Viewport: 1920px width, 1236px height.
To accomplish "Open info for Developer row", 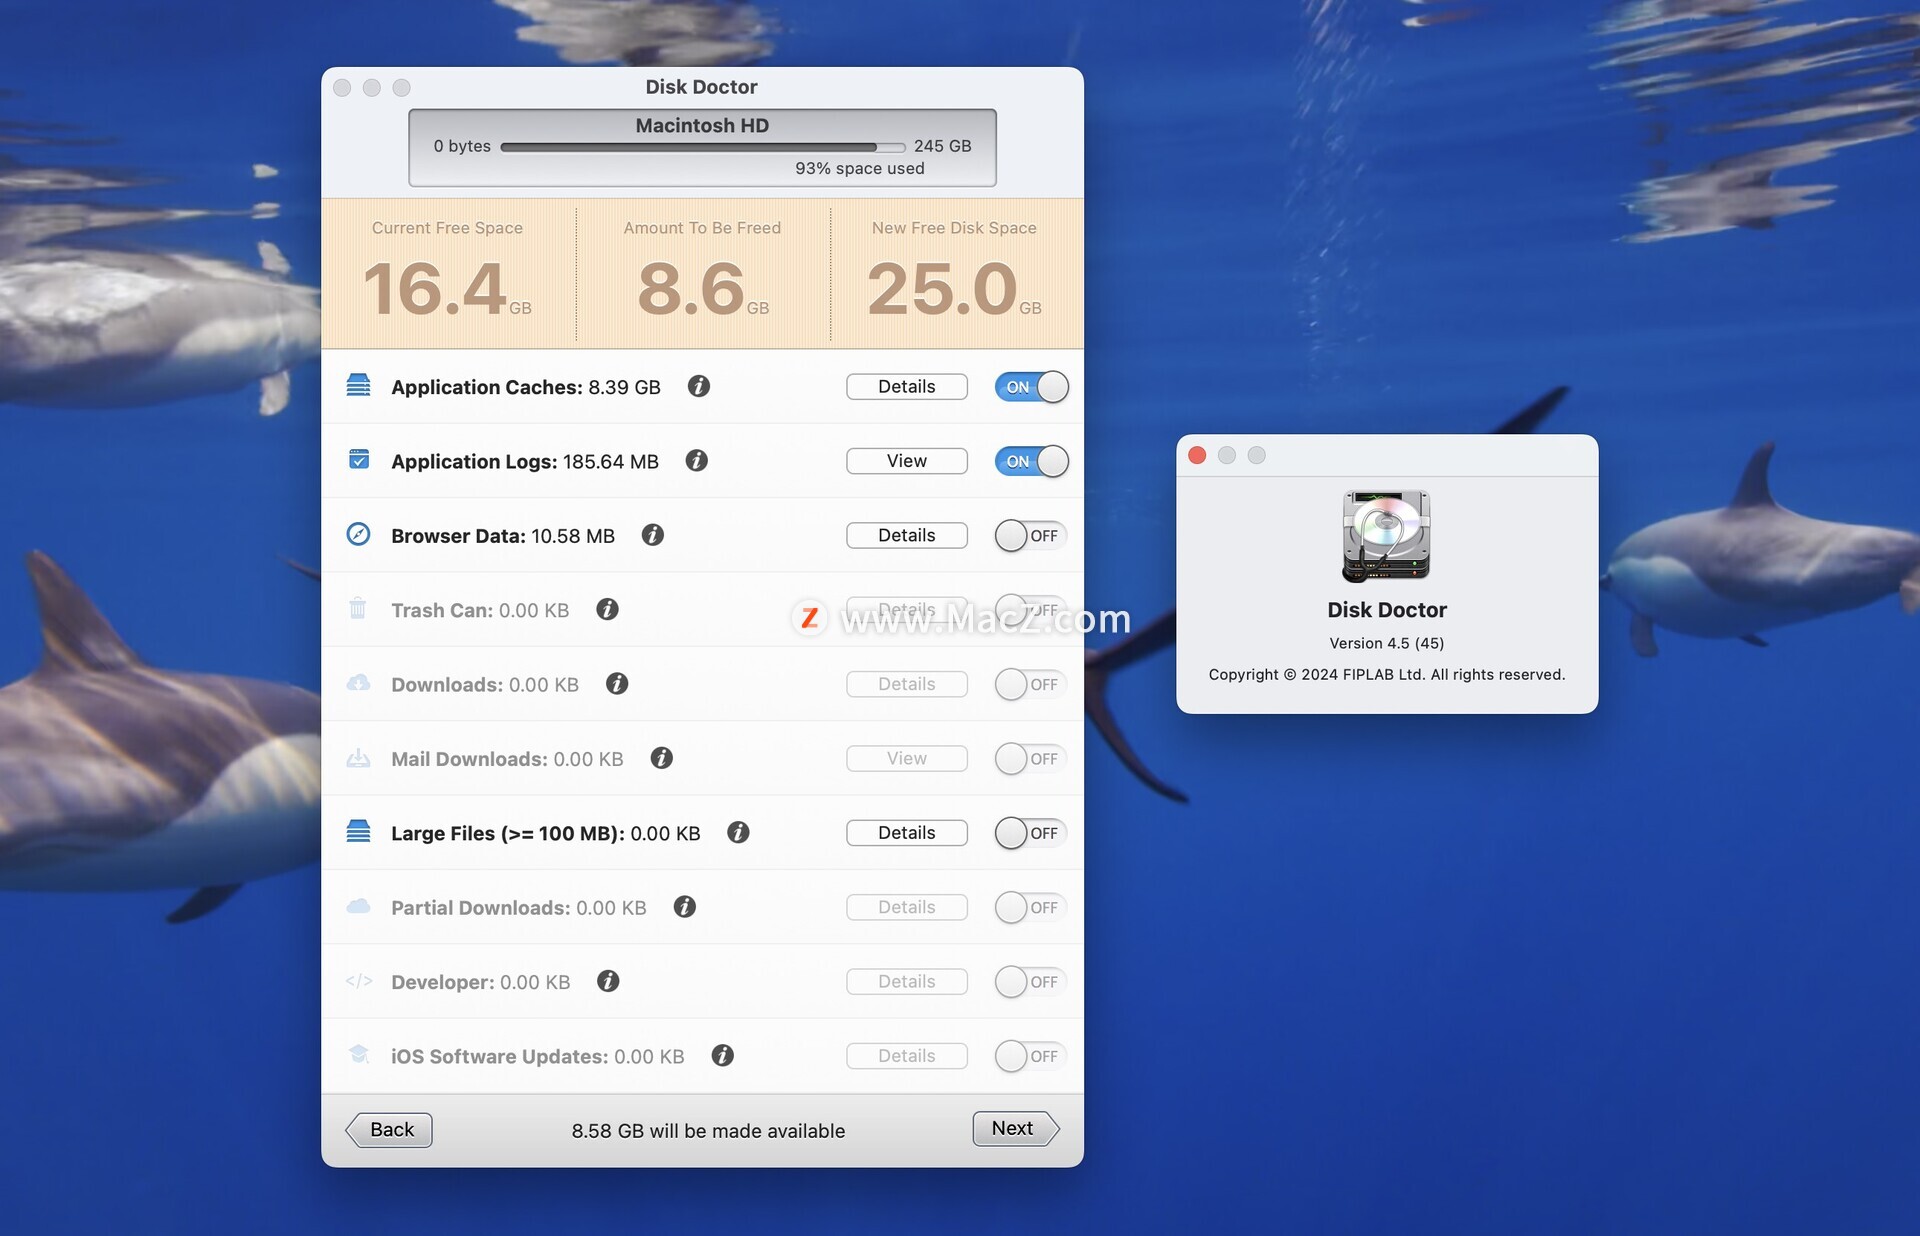I will click(x=608, y=981).
